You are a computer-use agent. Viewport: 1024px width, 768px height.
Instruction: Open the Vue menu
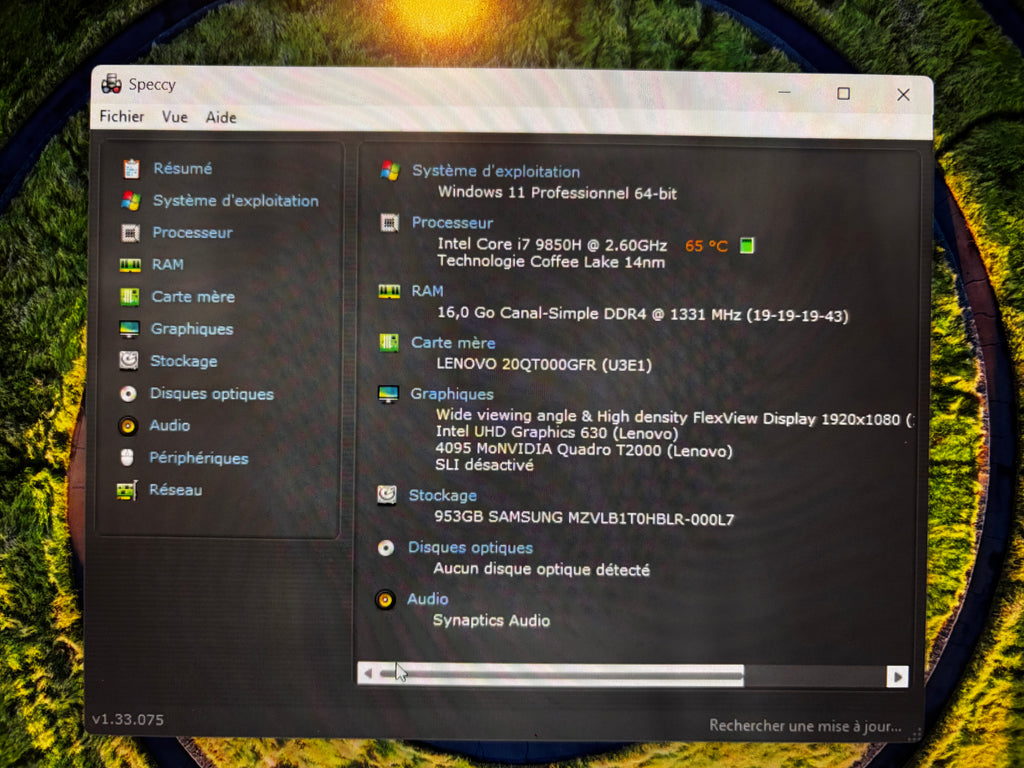click(174, 117)
